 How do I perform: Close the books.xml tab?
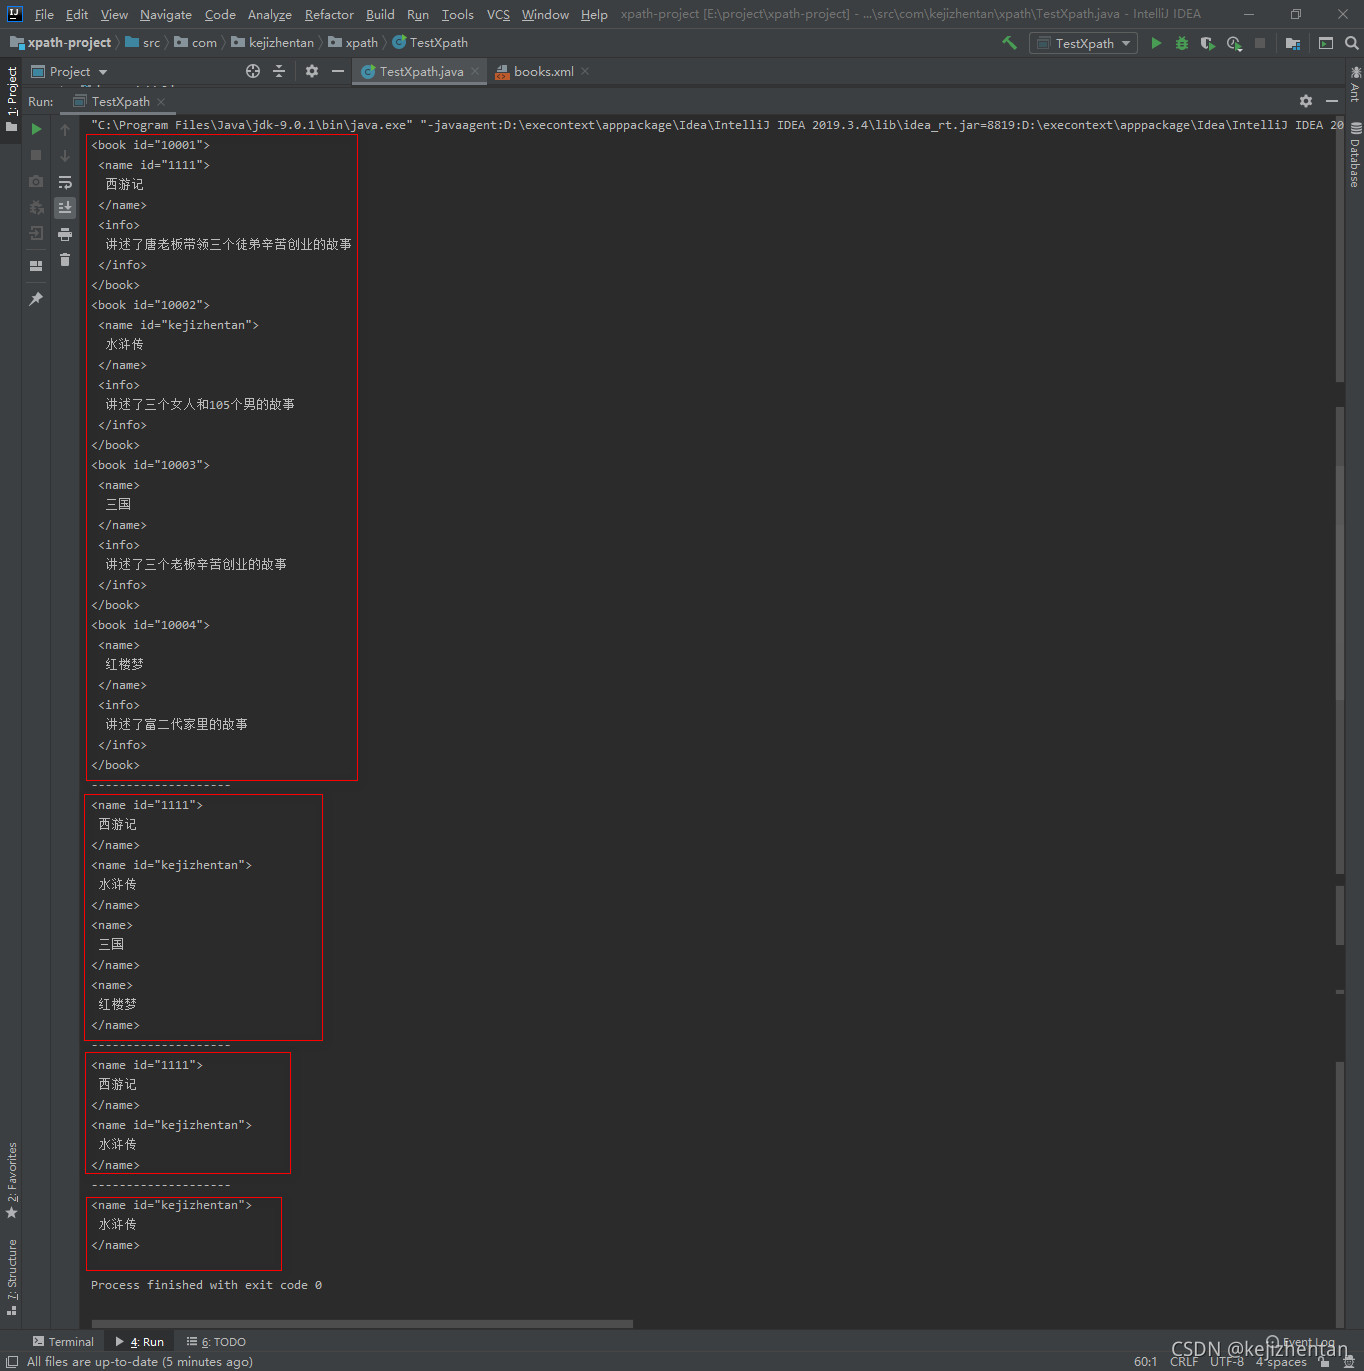click(x=585, y=71)
